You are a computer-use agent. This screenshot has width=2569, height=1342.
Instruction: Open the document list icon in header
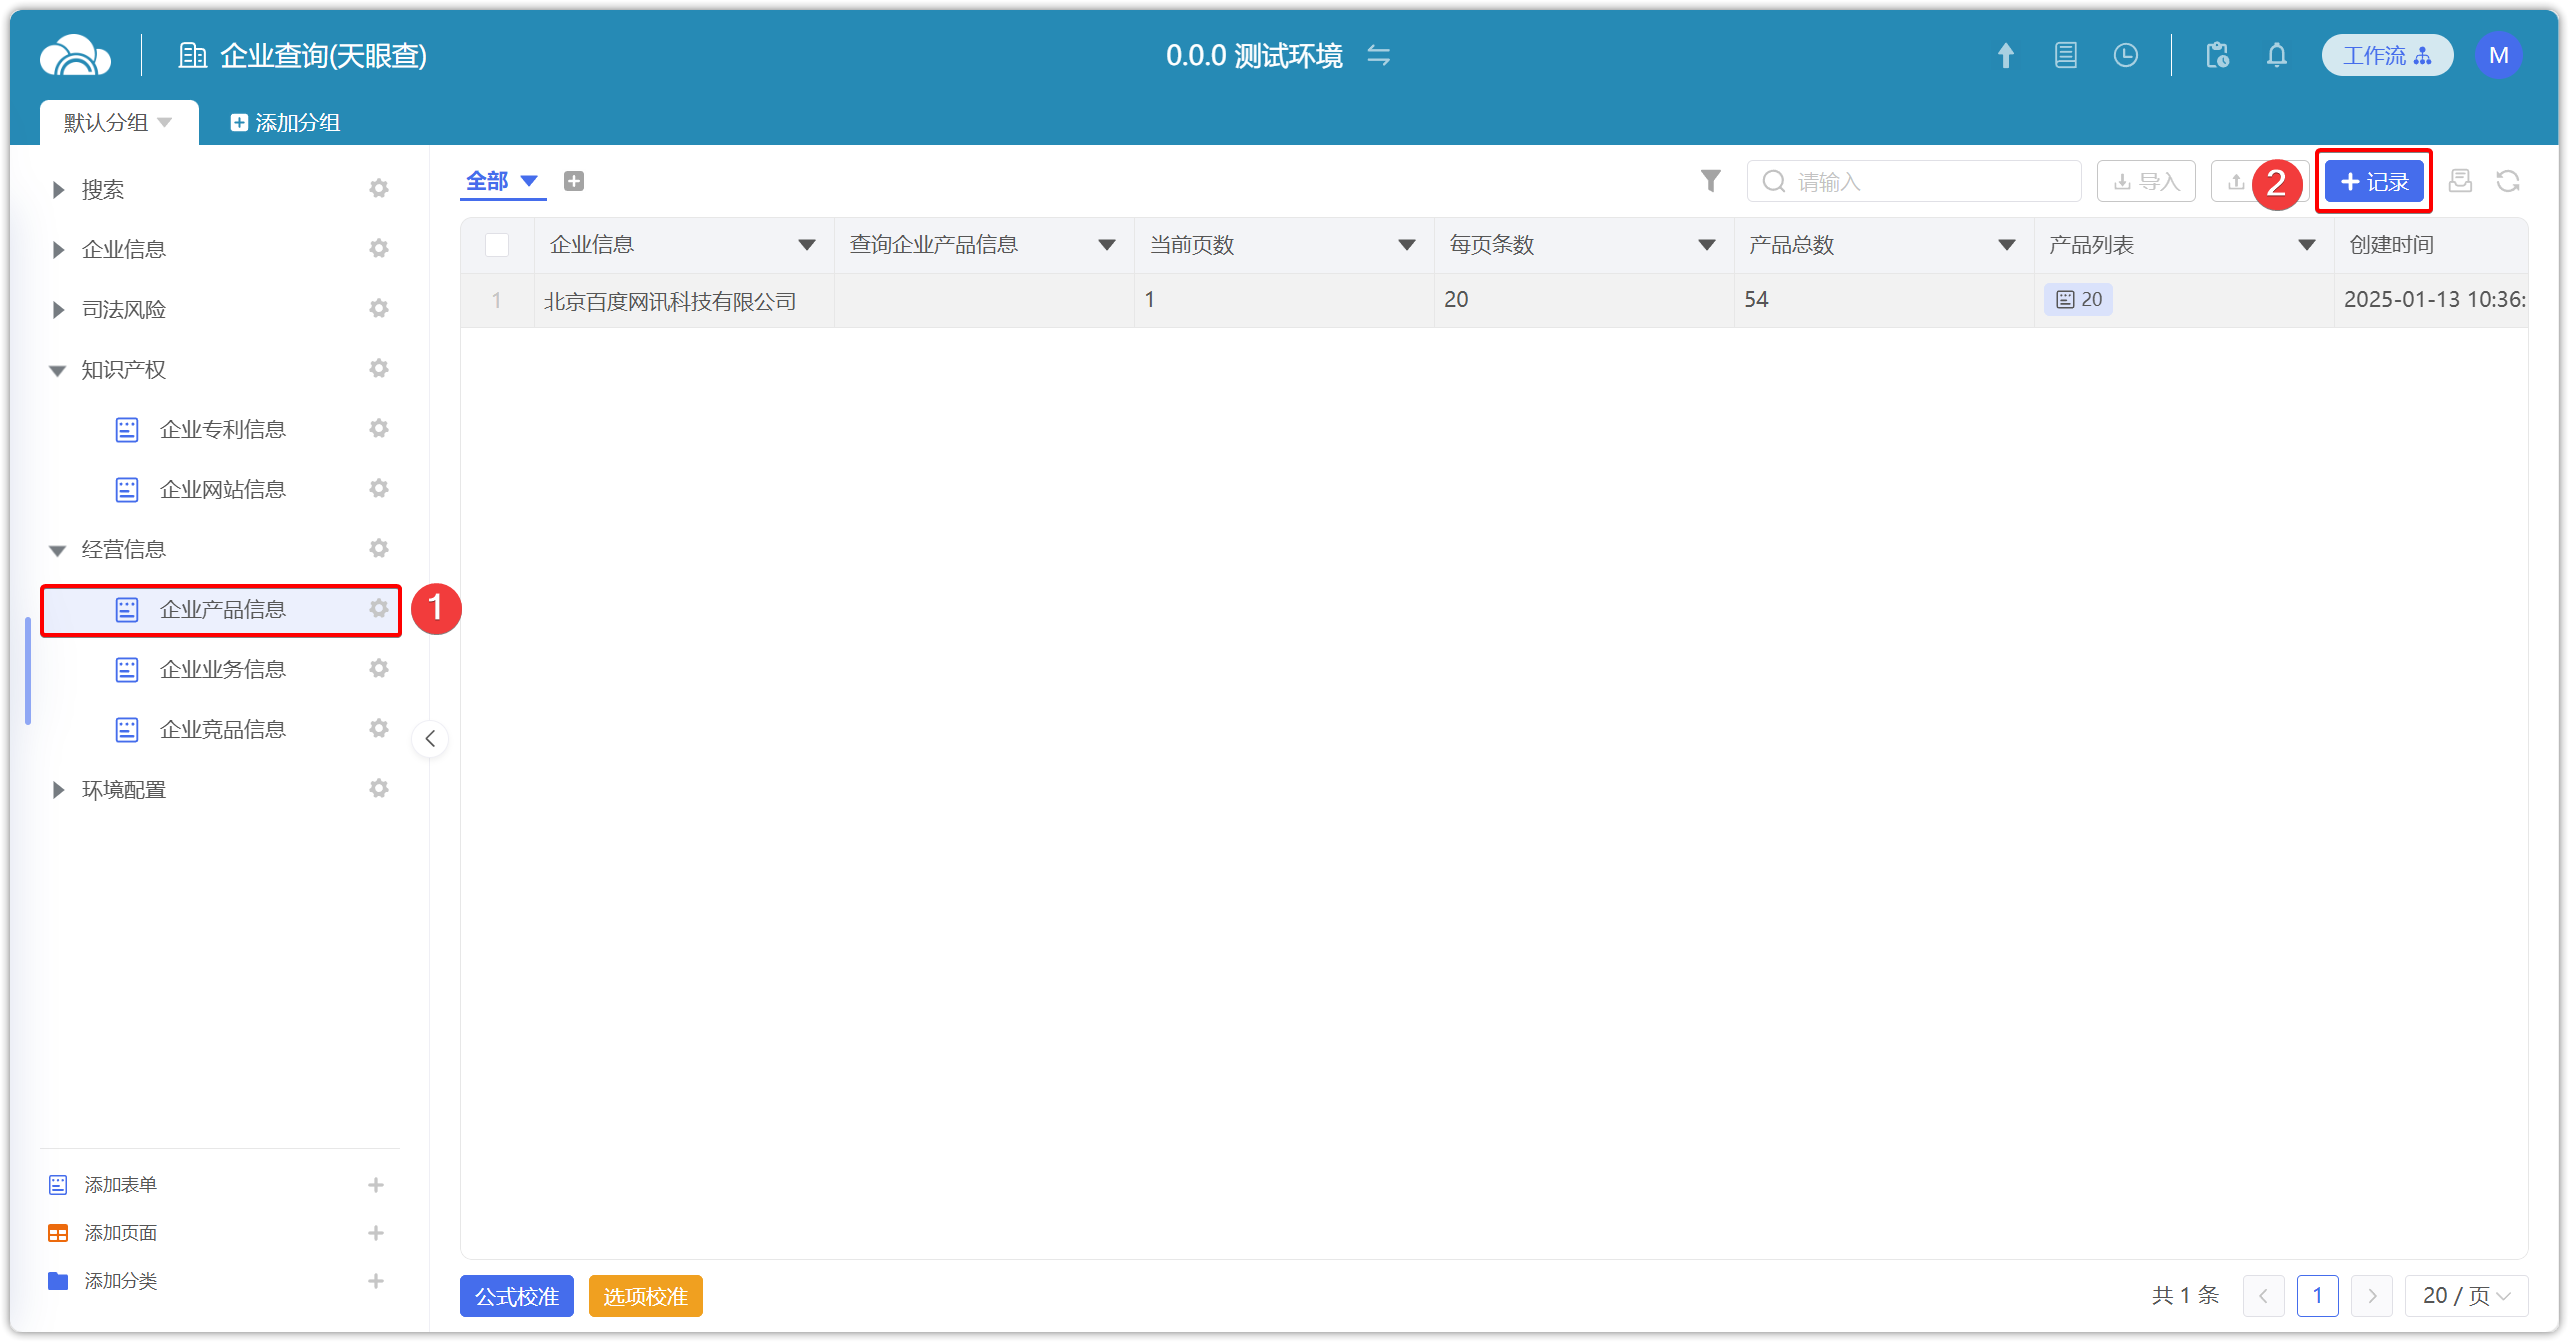[x=2066, y=56]
